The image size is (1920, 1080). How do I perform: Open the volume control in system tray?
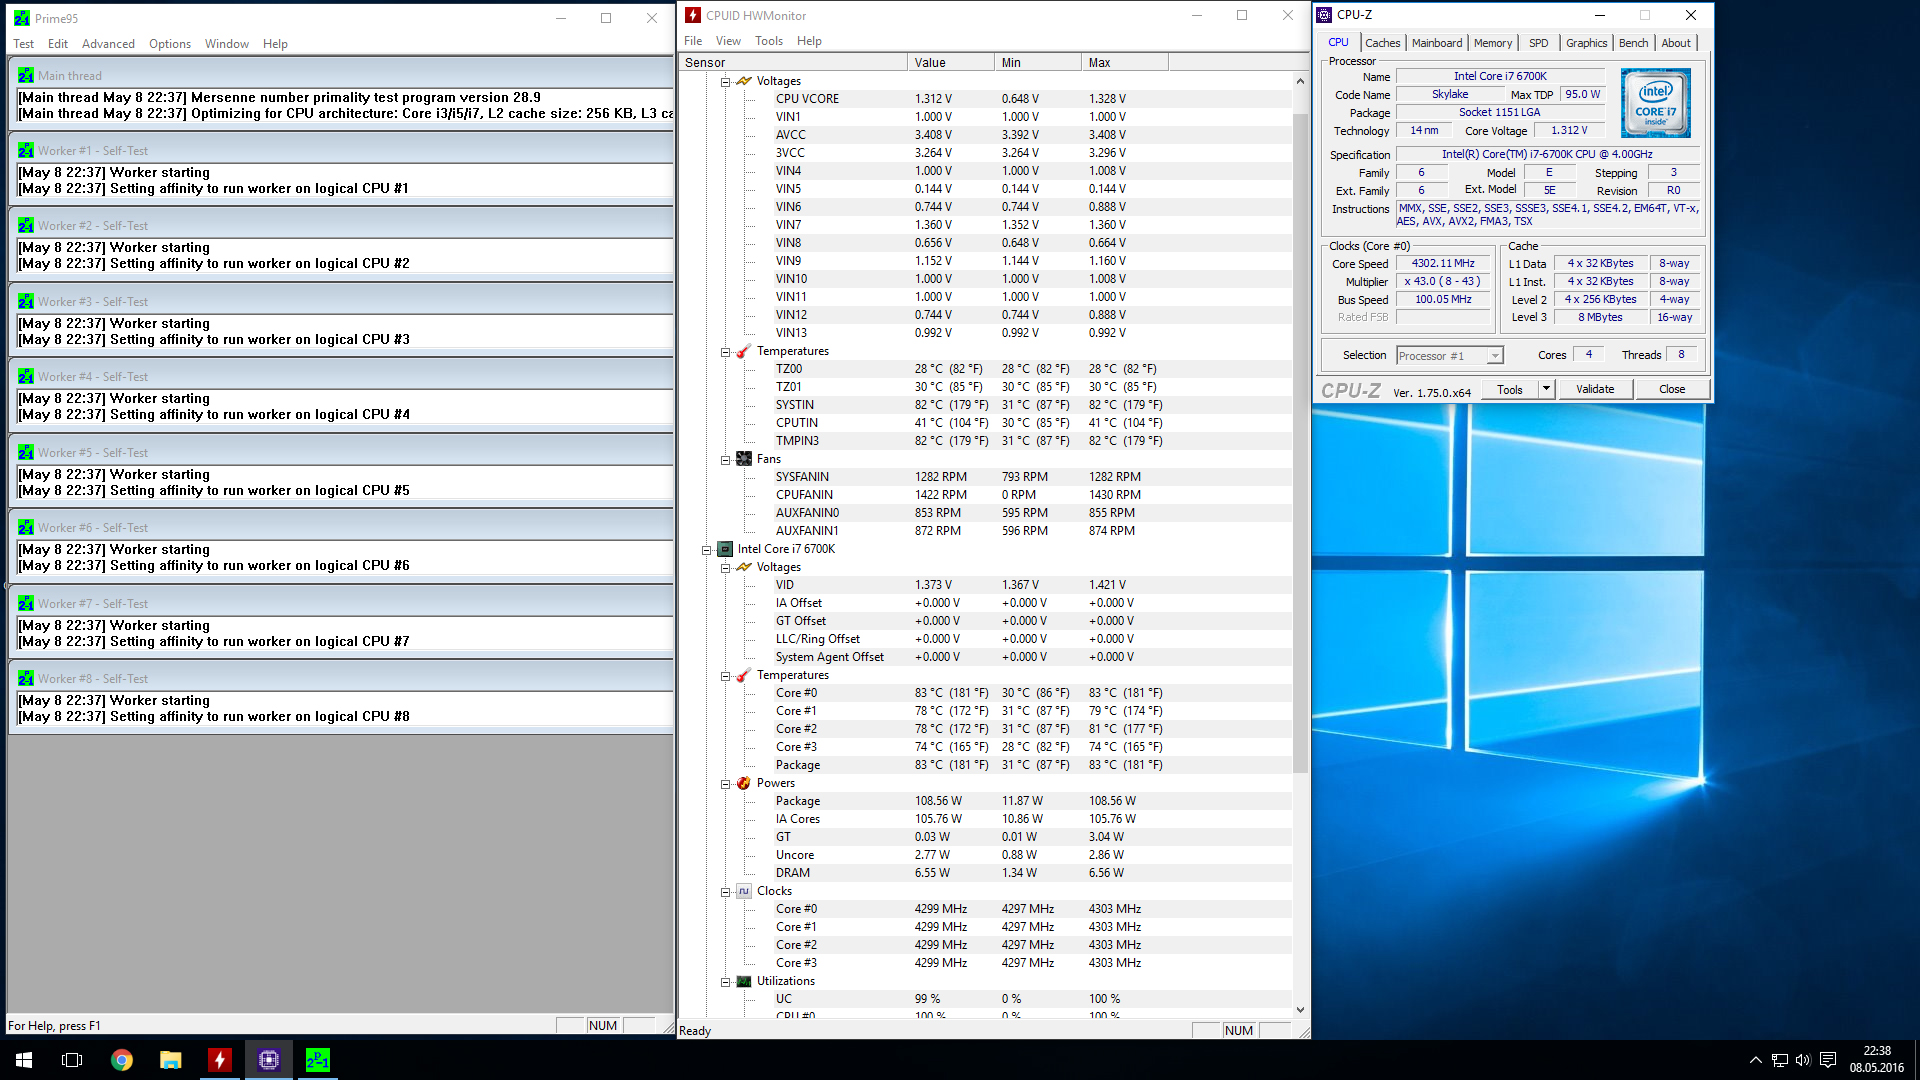(x=1802, y=1060)
